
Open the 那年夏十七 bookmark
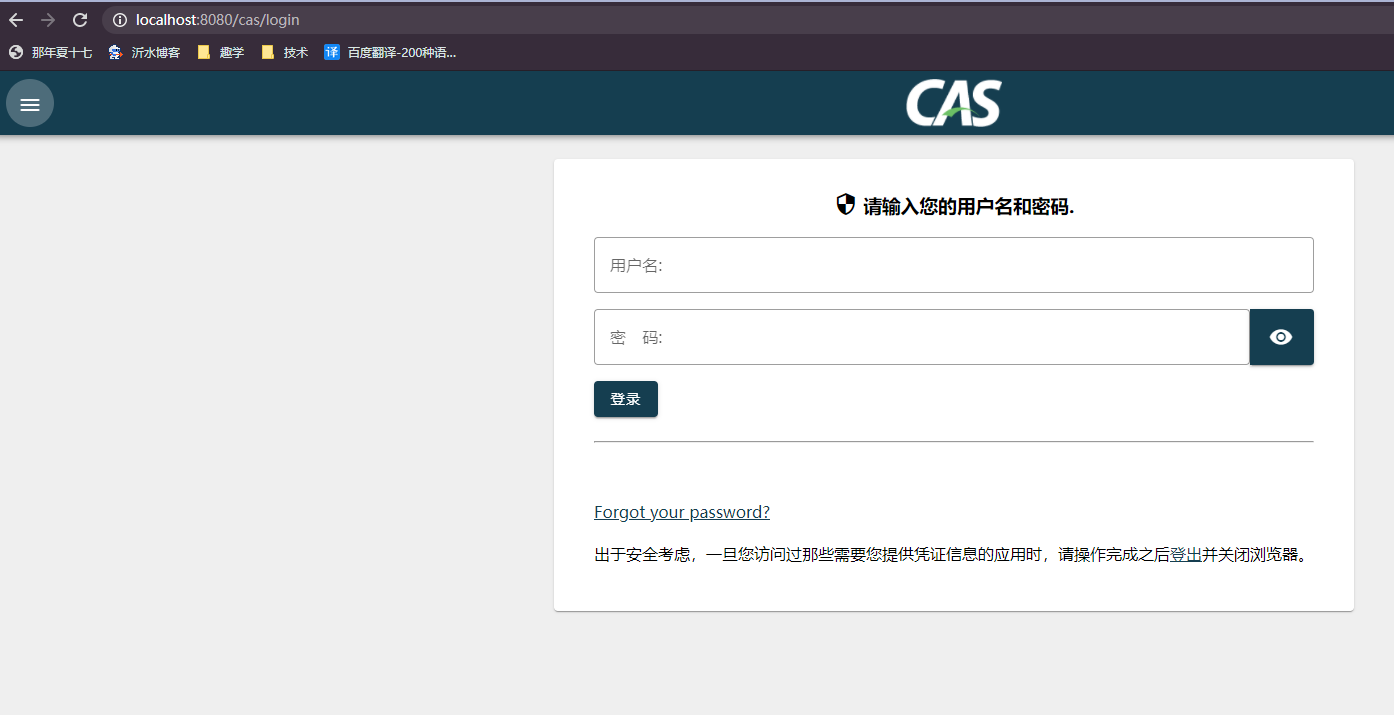pos(50,52)
